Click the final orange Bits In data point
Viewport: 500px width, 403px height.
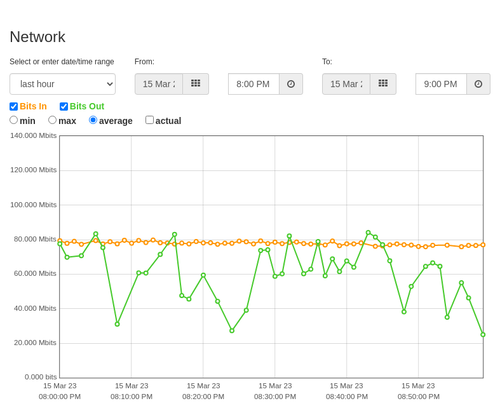coord(483,245)
